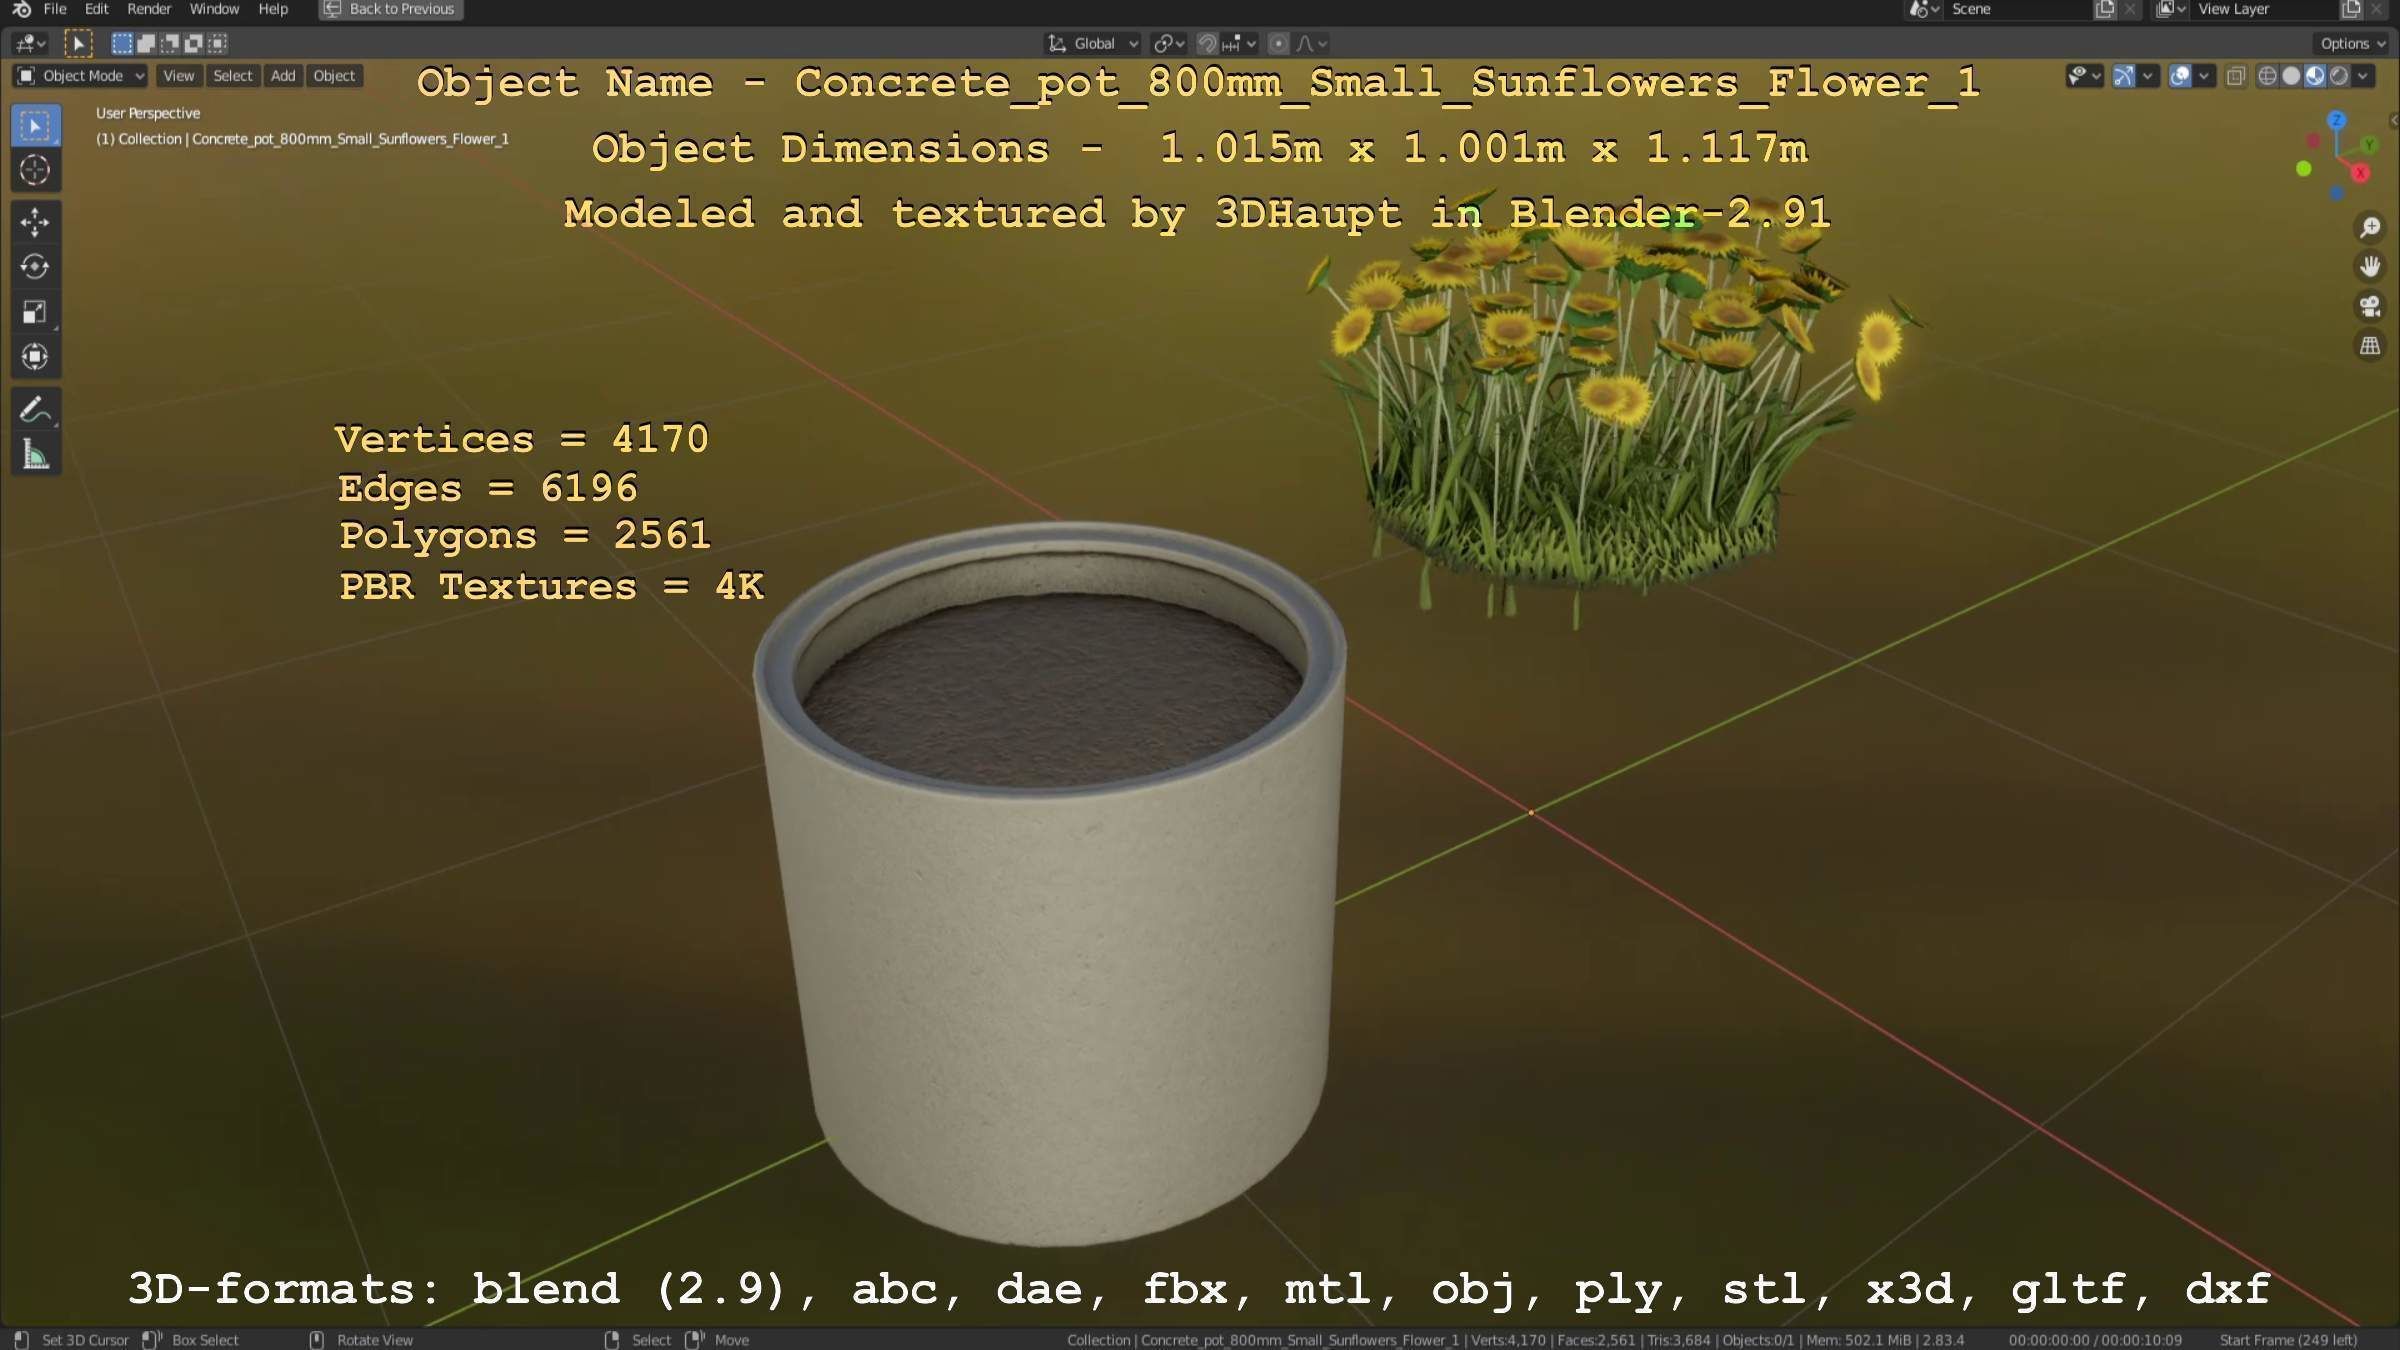Open shading options dropdown arrow

[2363, 76]
